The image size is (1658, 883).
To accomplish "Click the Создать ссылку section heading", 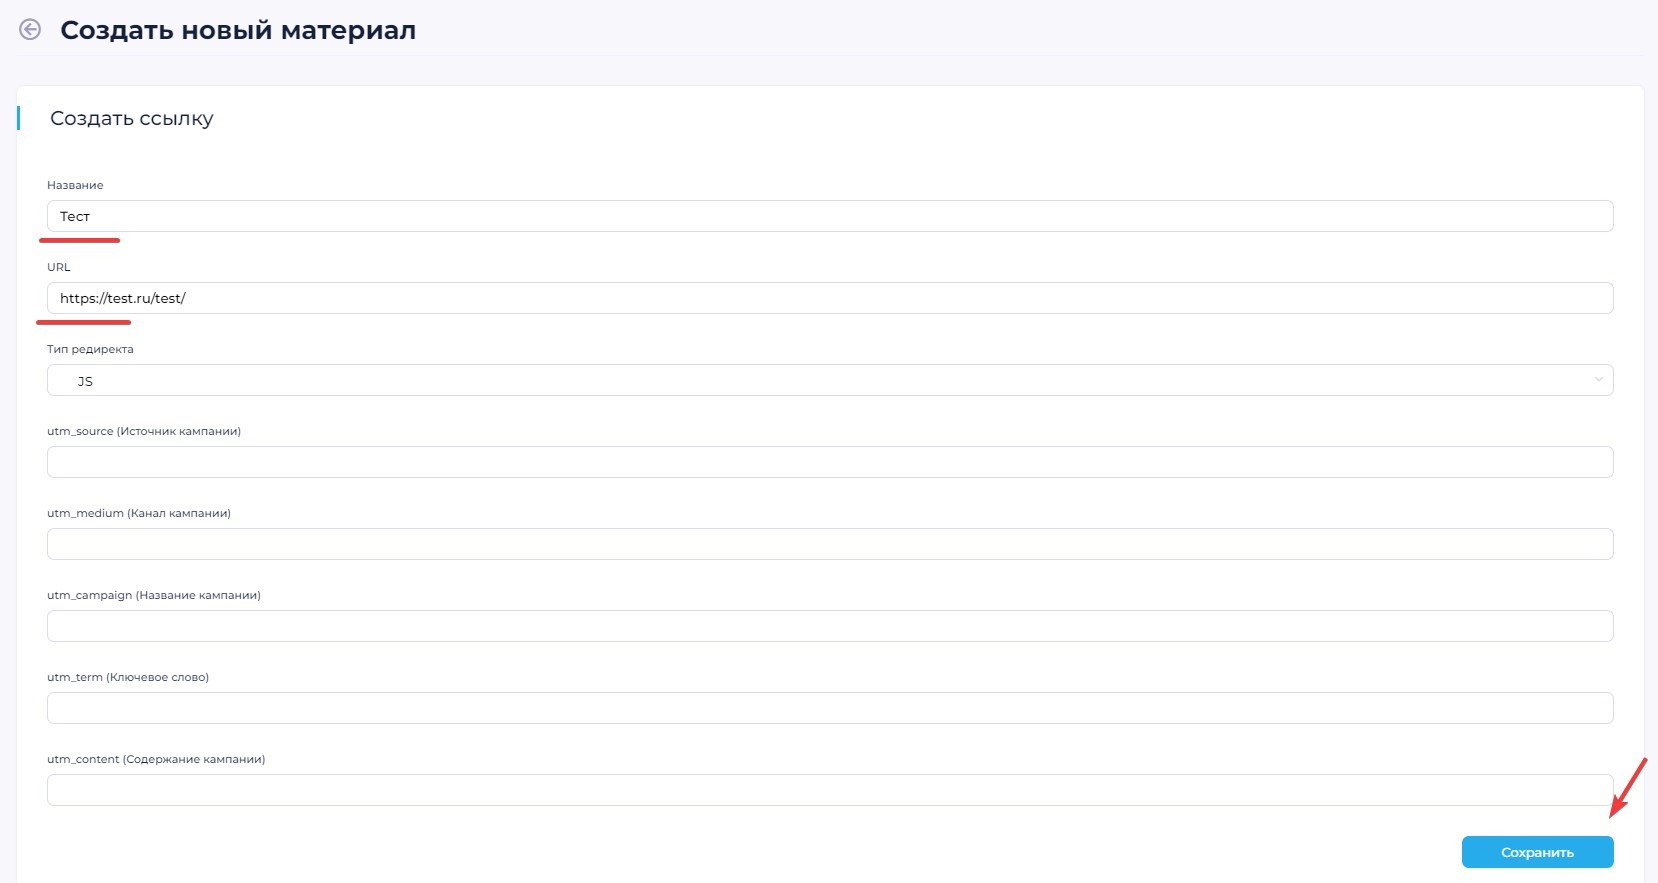I will (x=132, y=118).
